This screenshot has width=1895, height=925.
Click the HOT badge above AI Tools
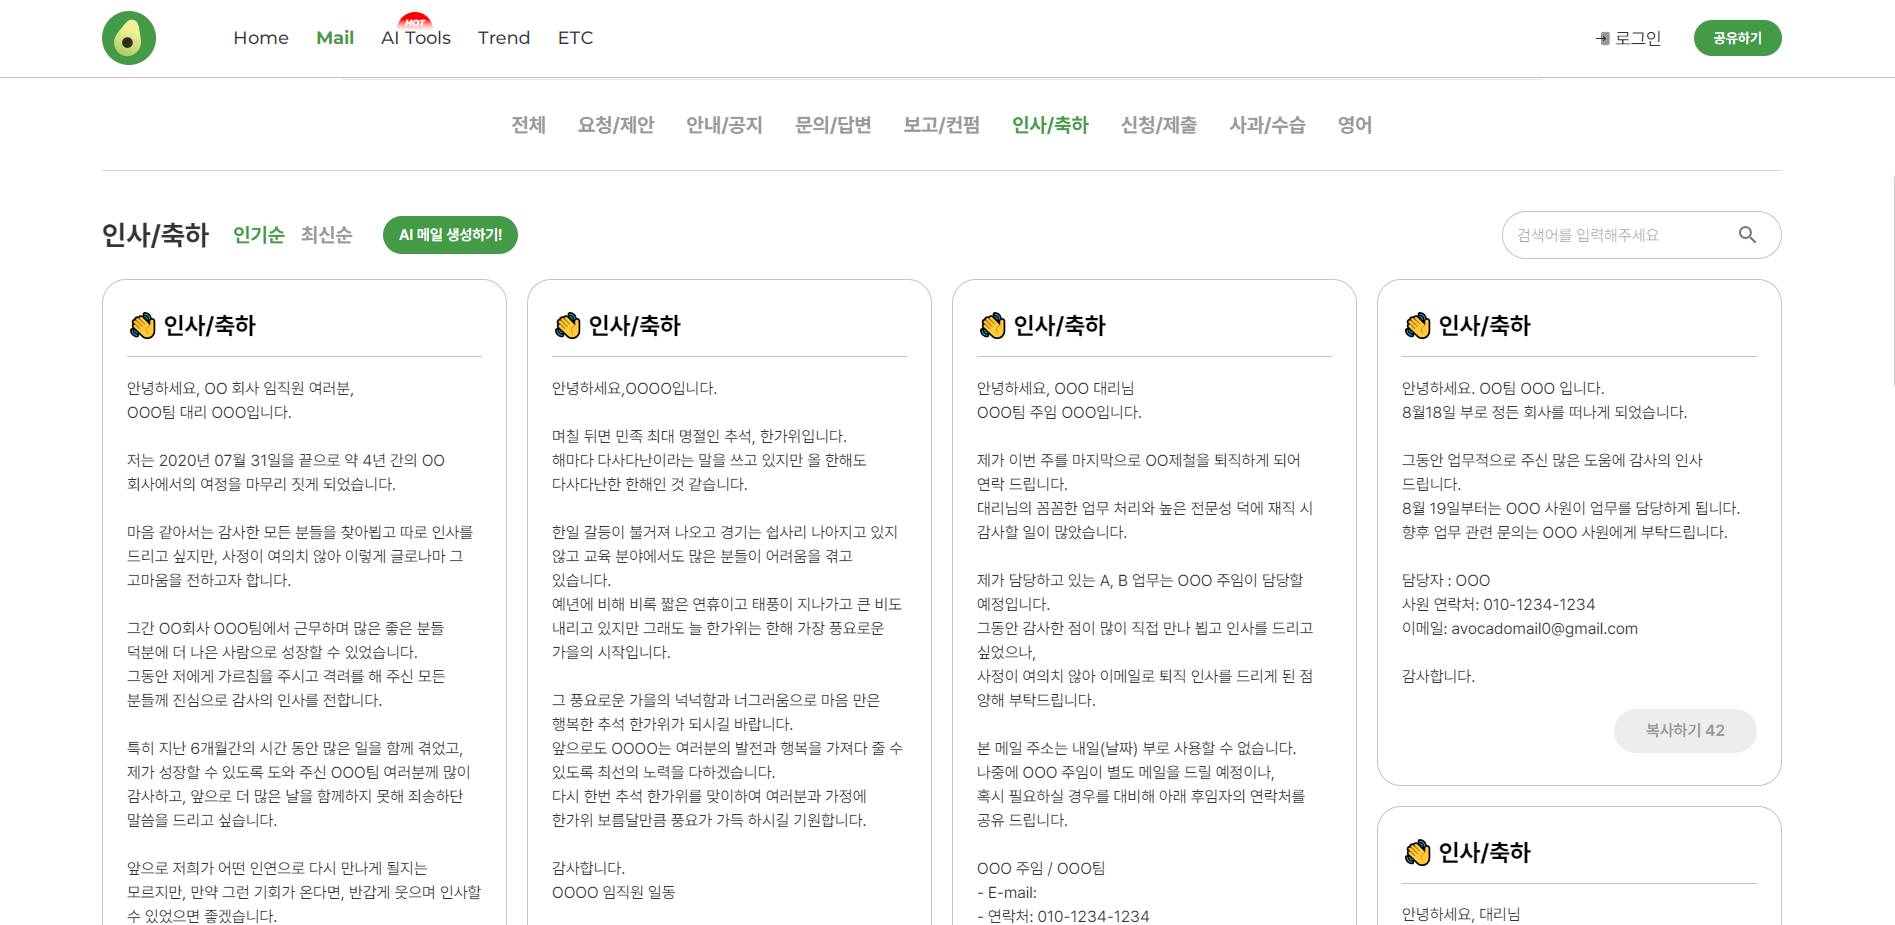click(x=415, y=21)
